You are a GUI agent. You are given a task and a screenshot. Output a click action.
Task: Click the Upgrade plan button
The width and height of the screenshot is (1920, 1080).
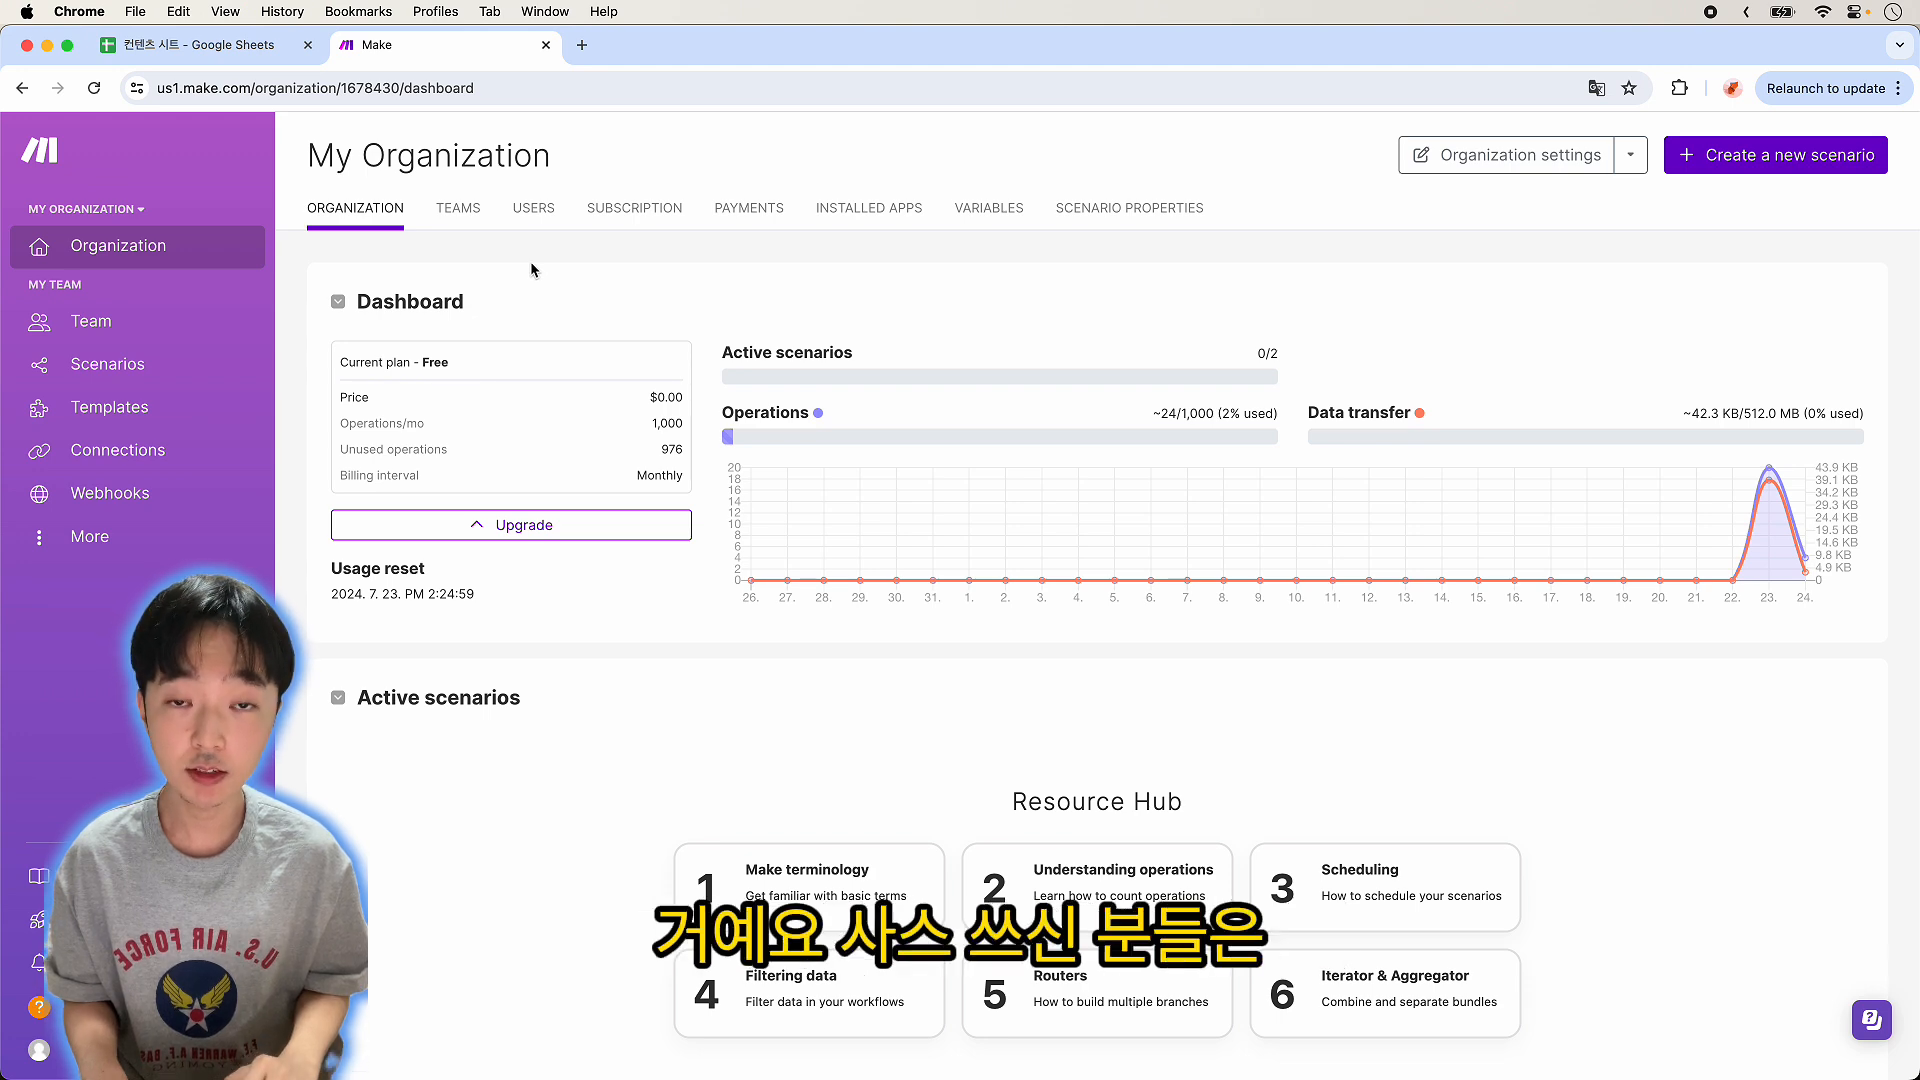tap(511, 525)
